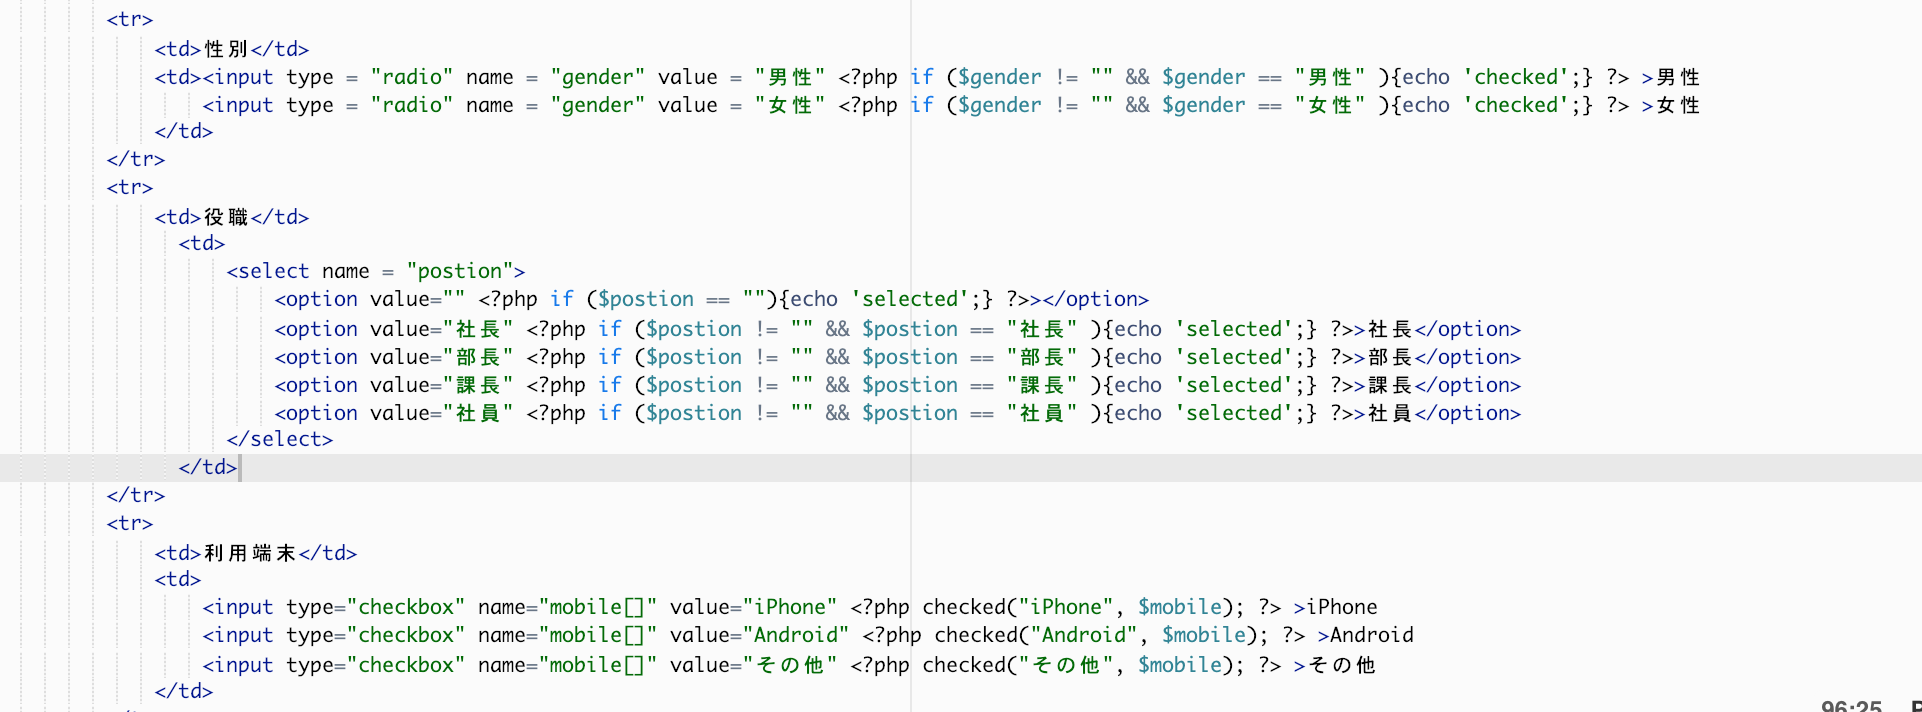Click the lone <td> tag above the iPhone checkbox
Screen dimensions: 1922x712
[x=178, y=579]
